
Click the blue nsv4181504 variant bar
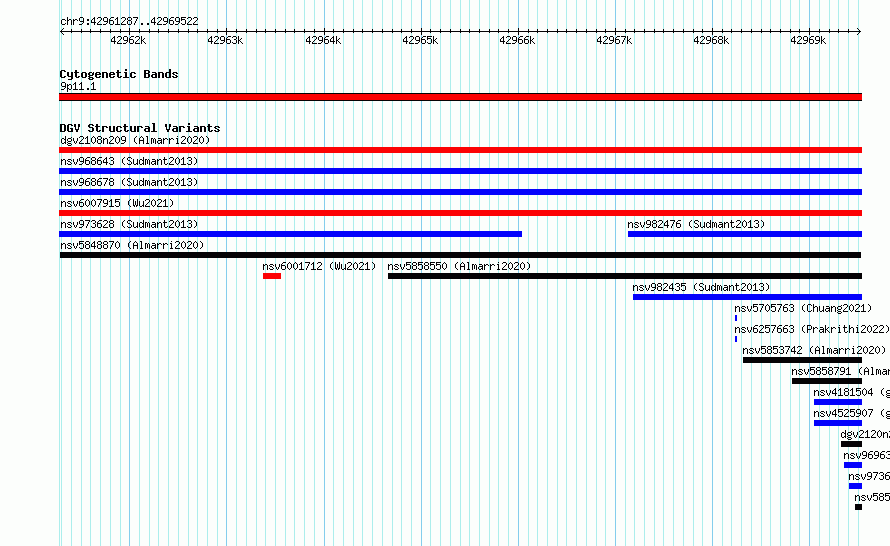point(838,402)
